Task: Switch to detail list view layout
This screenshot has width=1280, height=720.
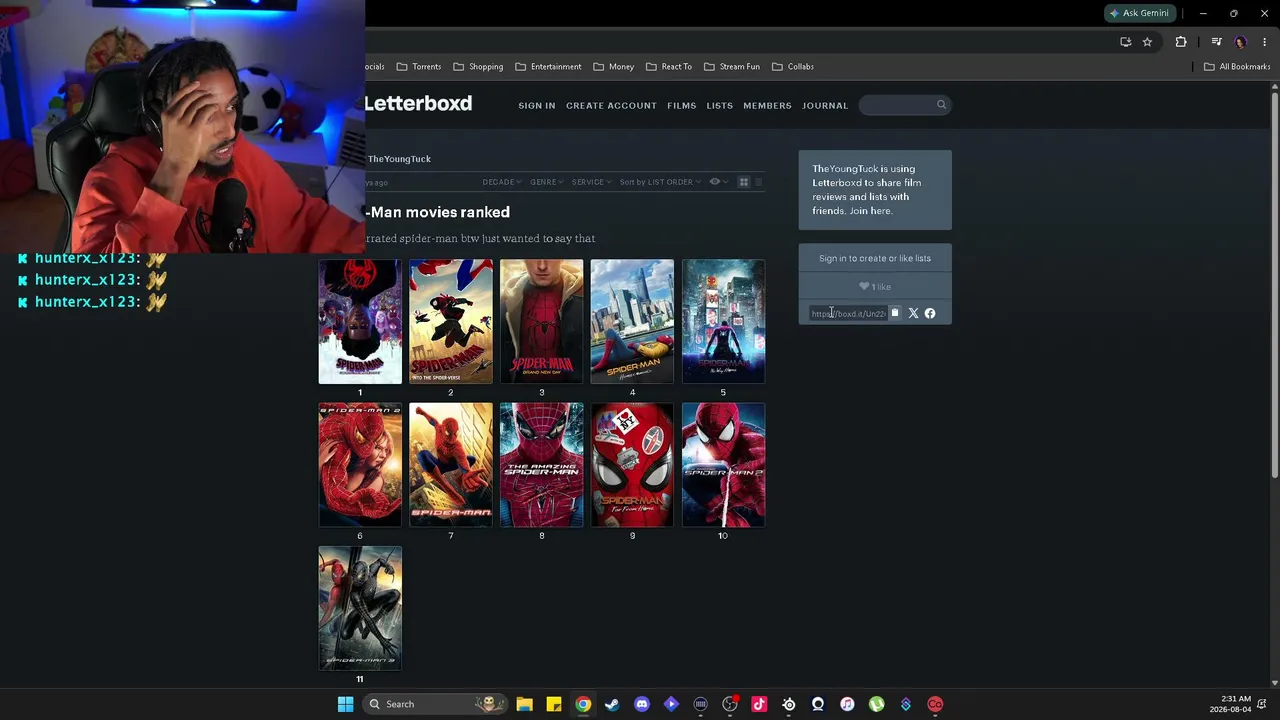Action: tap(758, 182)
